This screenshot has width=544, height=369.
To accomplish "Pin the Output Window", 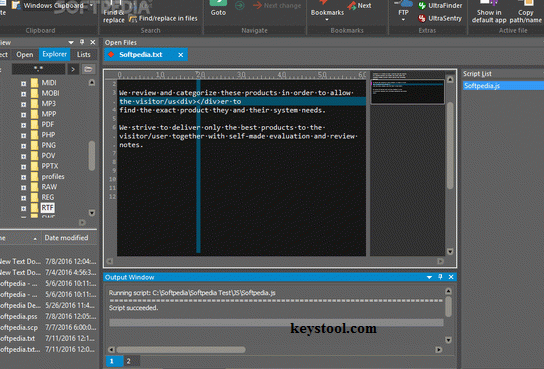I will [440, 277].
